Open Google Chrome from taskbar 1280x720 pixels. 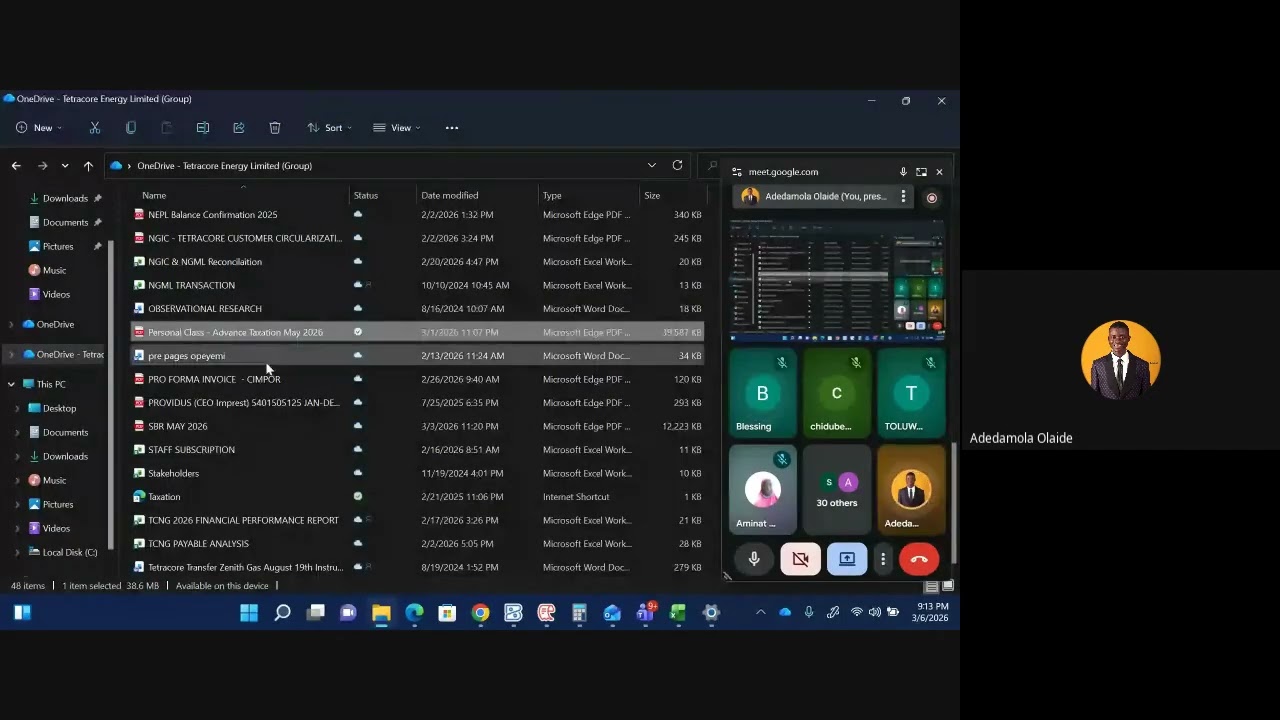480,613
